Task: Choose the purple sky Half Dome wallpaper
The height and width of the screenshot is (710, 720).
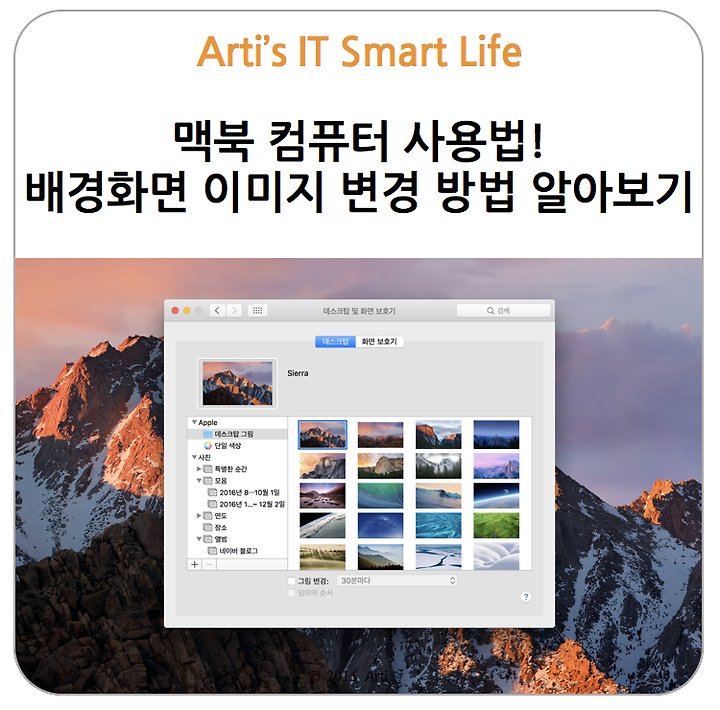Action: pos(496,466)
